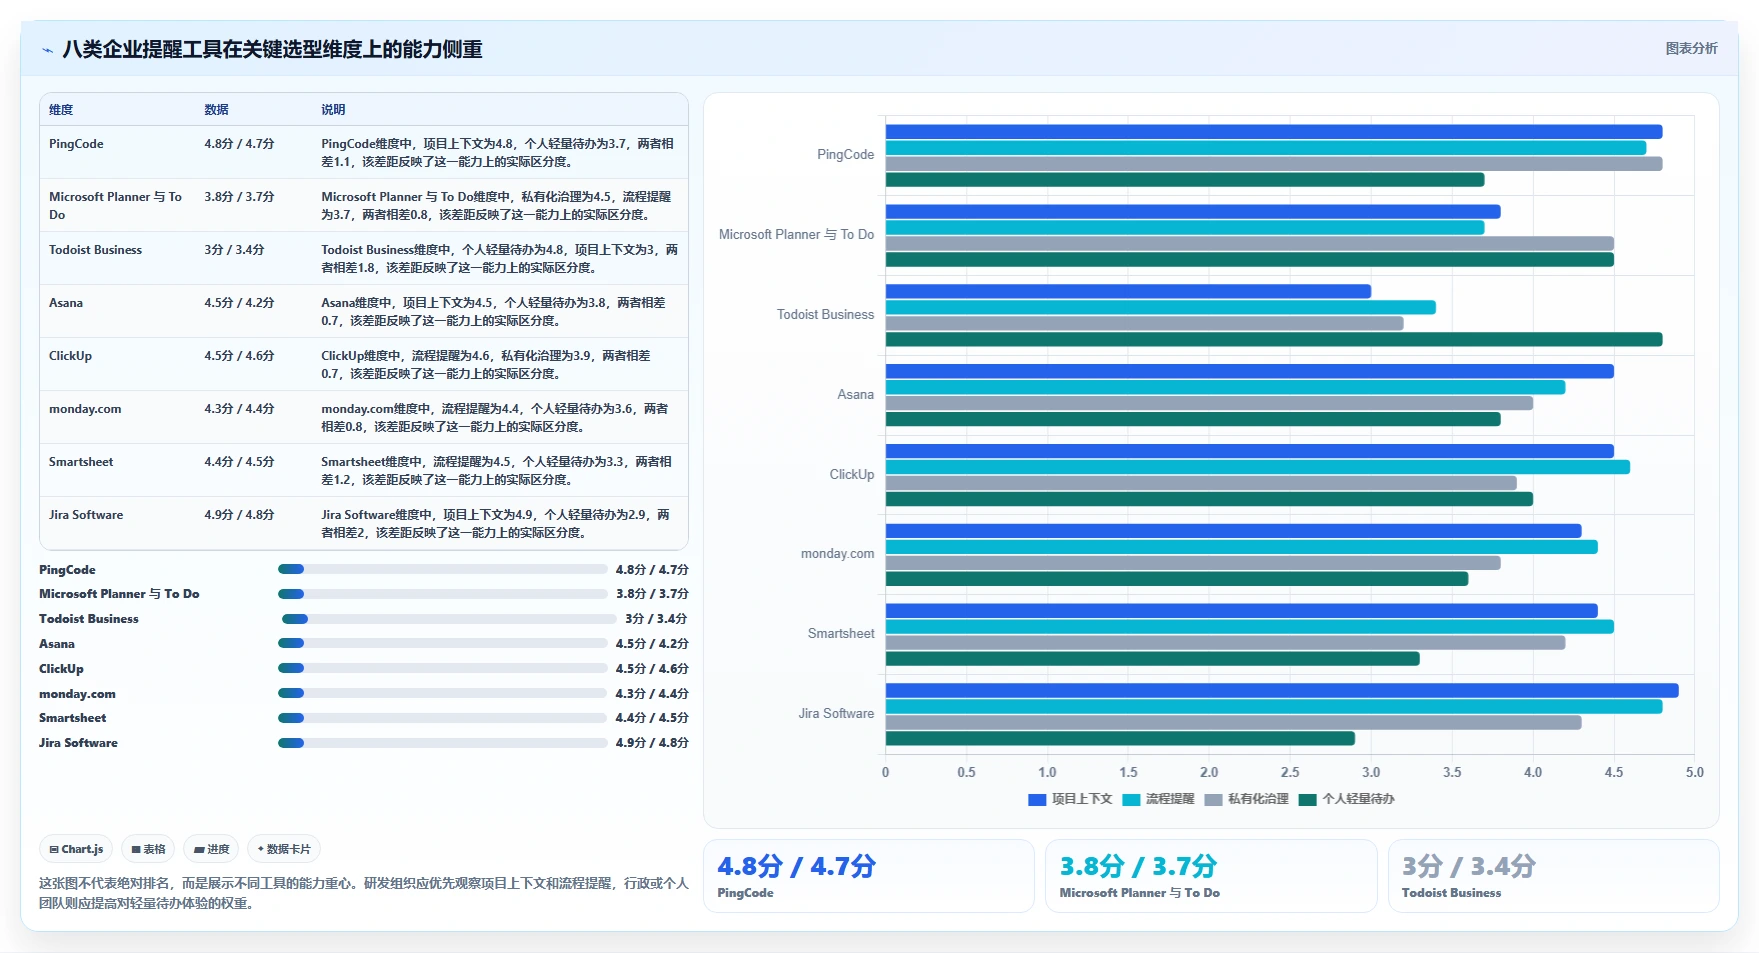Click the monday.com progress bar
The height and width of the screenshot is (953, 1759).
[442, 693]
